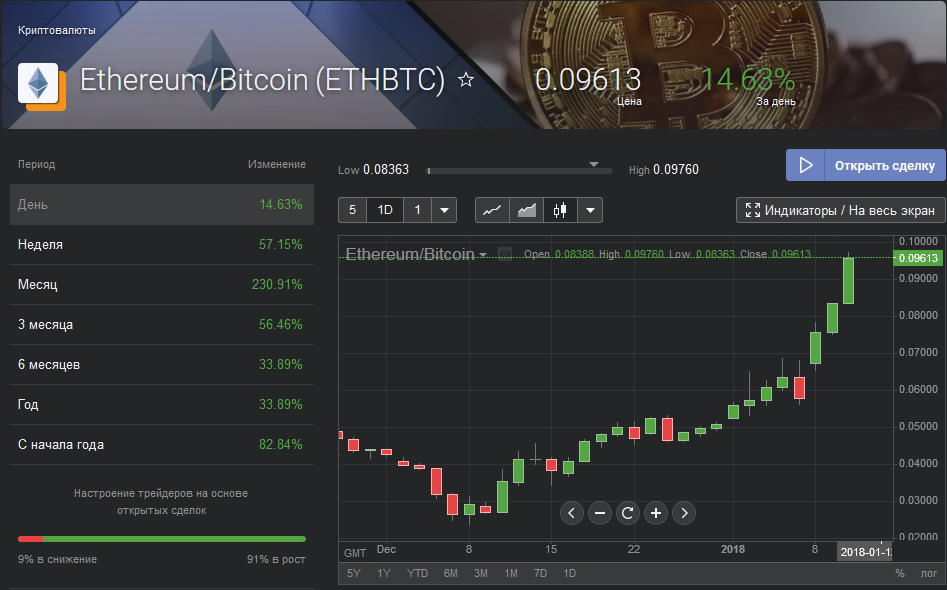947x590 pixels.
Task: Toggle the 1D interval button
Action: tap(385, 210)
